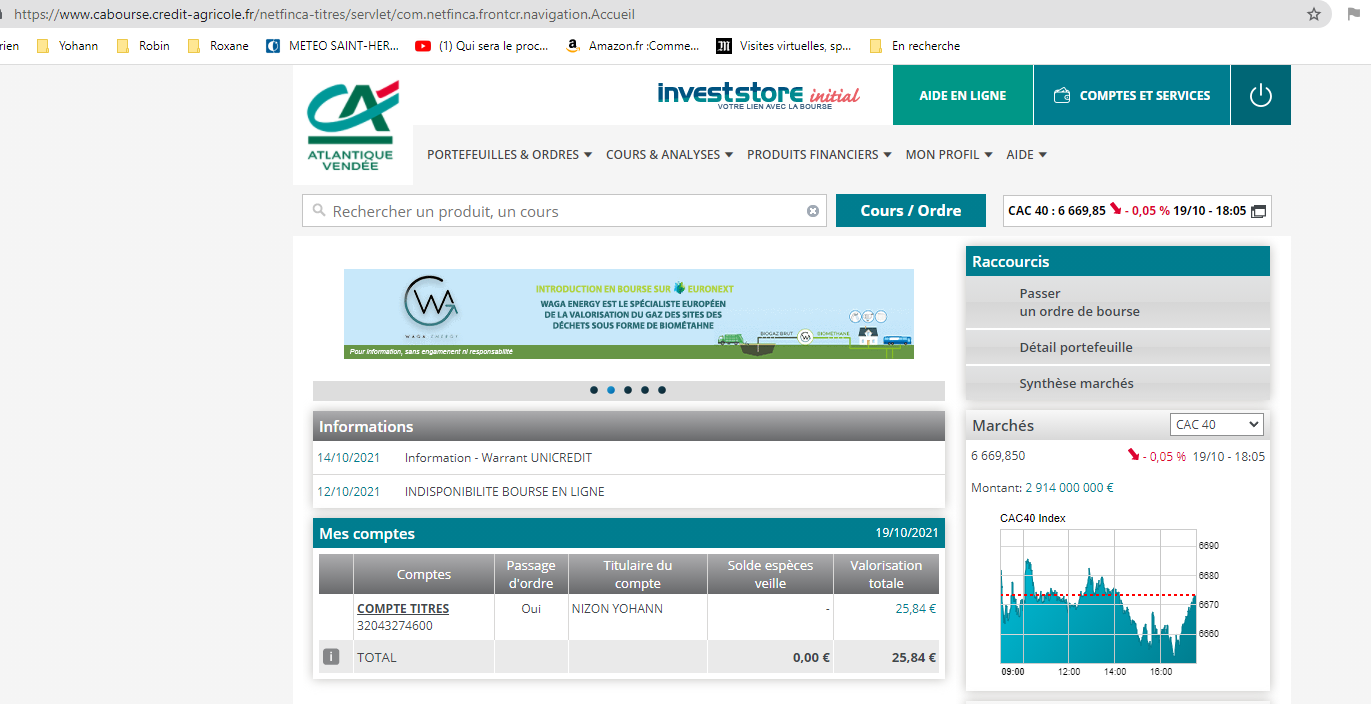Click the Solde espèces veille header

click(770, 574)
